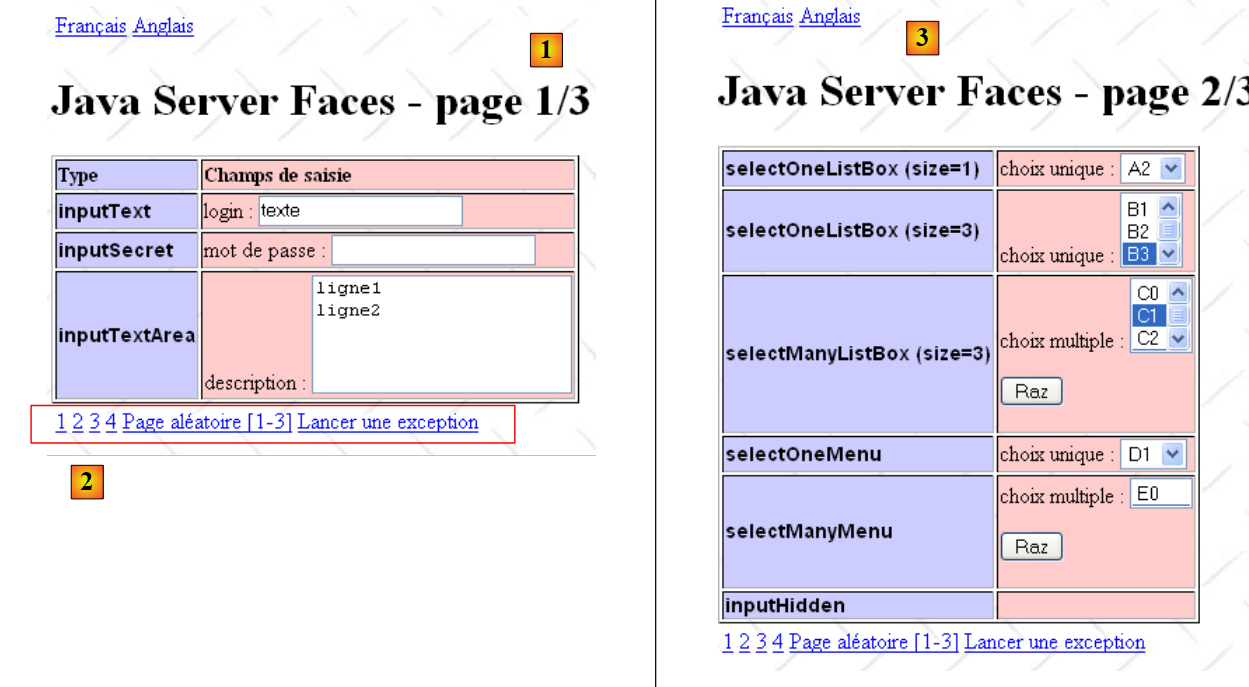Click the Anglais link on page 2
Screen dimensions: 1249x687
[x=830, y=17]
